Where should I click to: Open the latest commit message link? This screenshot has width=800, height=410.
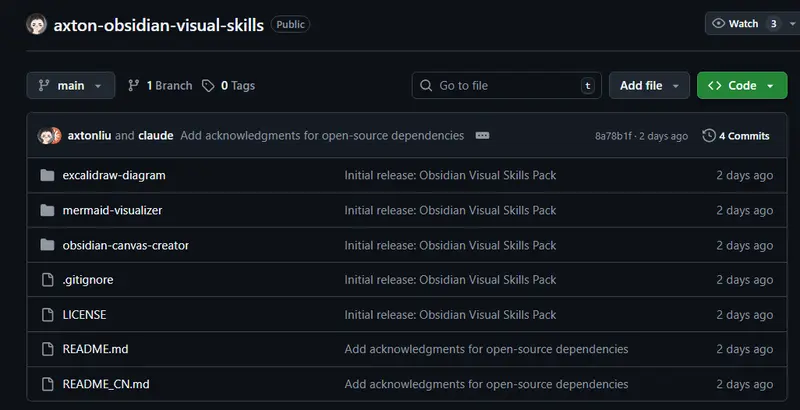tap(322, 136)
